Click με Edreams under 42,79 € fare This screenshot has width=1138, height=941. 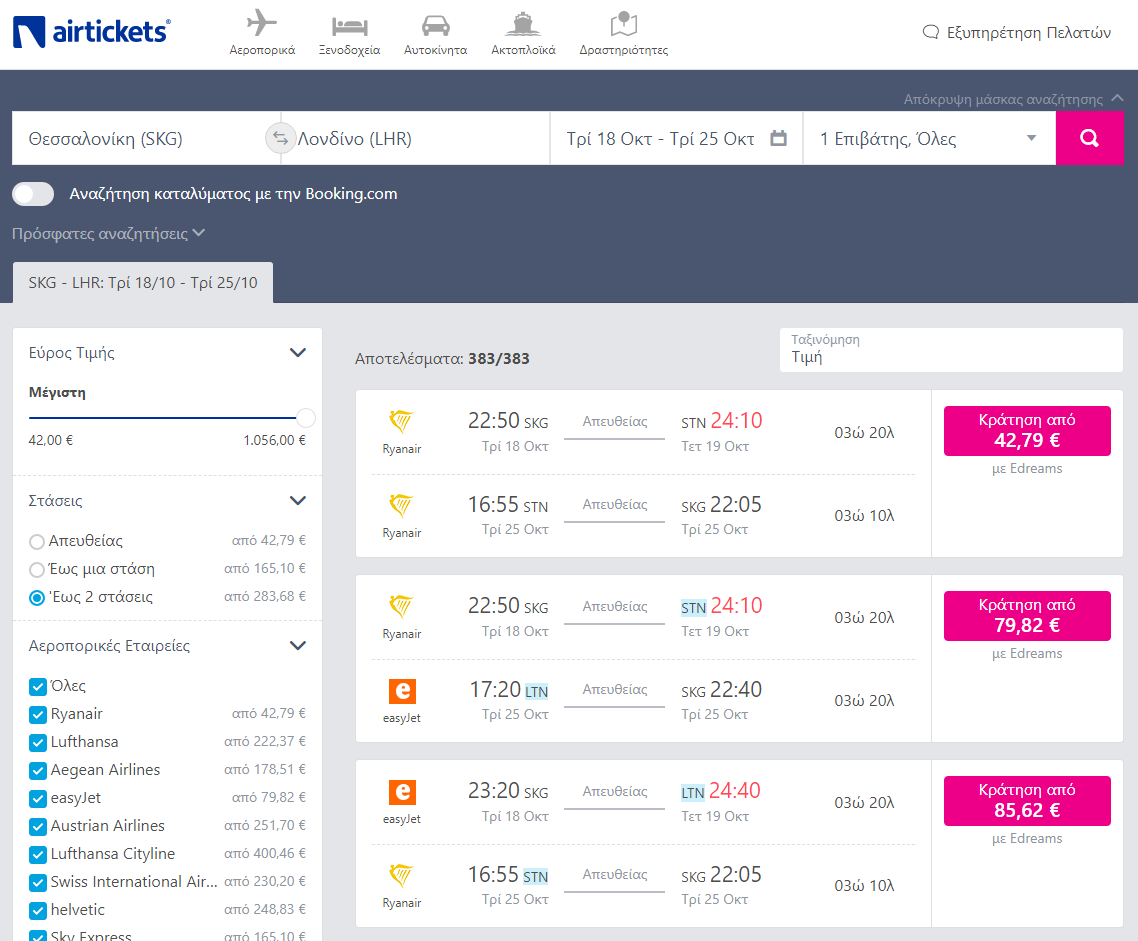pyautogui.click(x=1027, y=469)
